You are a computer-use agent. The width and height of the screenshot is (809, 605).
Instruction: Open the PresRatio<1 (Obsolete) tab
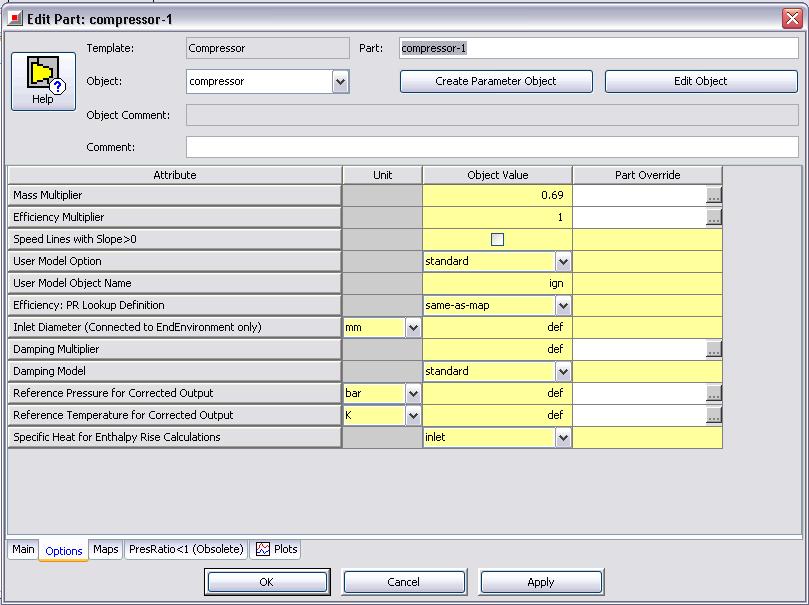(186, 549)
